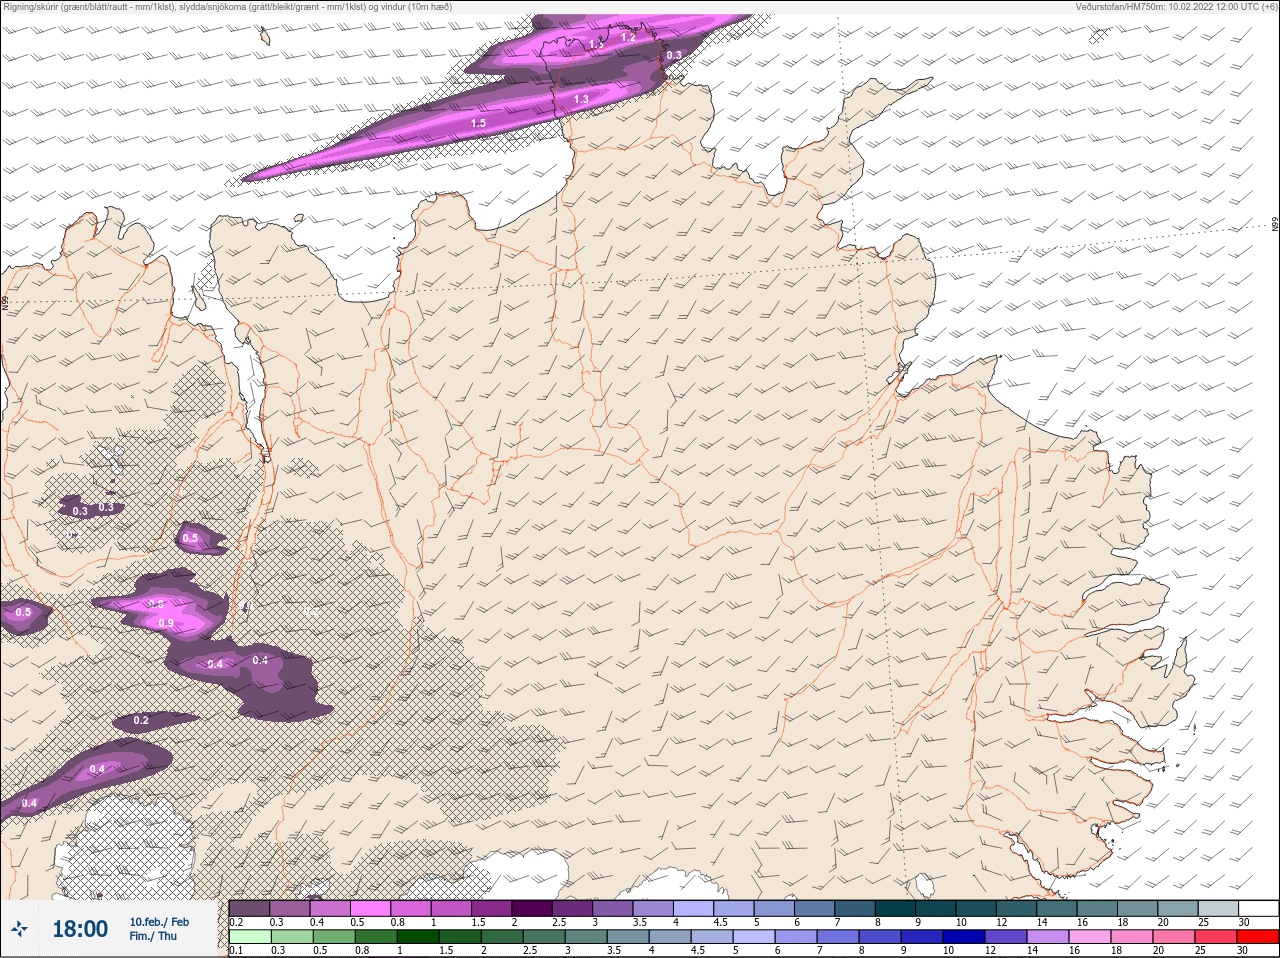The width and height of the screenshot is (1280, 958).
Task: Click the '25' value in the lower legend
Action: [1200, 950]
